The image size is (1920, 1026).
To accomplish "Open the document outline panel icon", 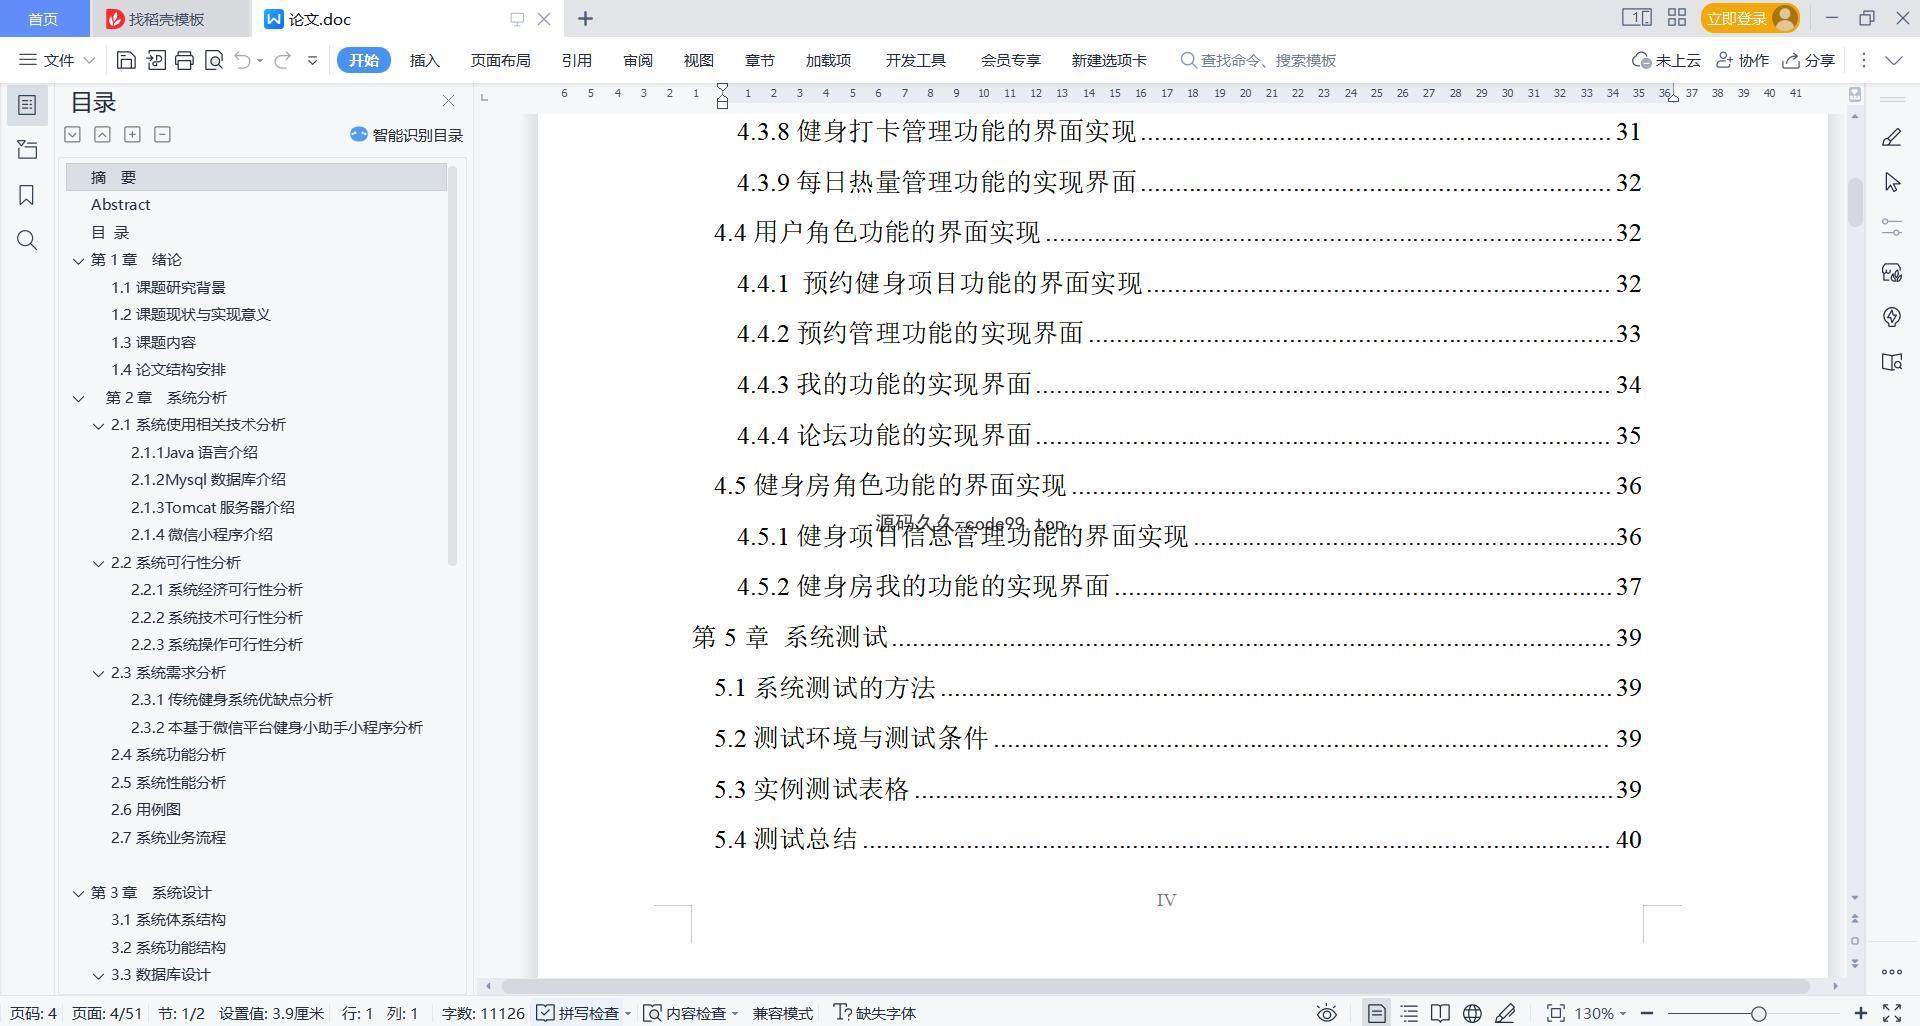I will [x=27, y=104].
